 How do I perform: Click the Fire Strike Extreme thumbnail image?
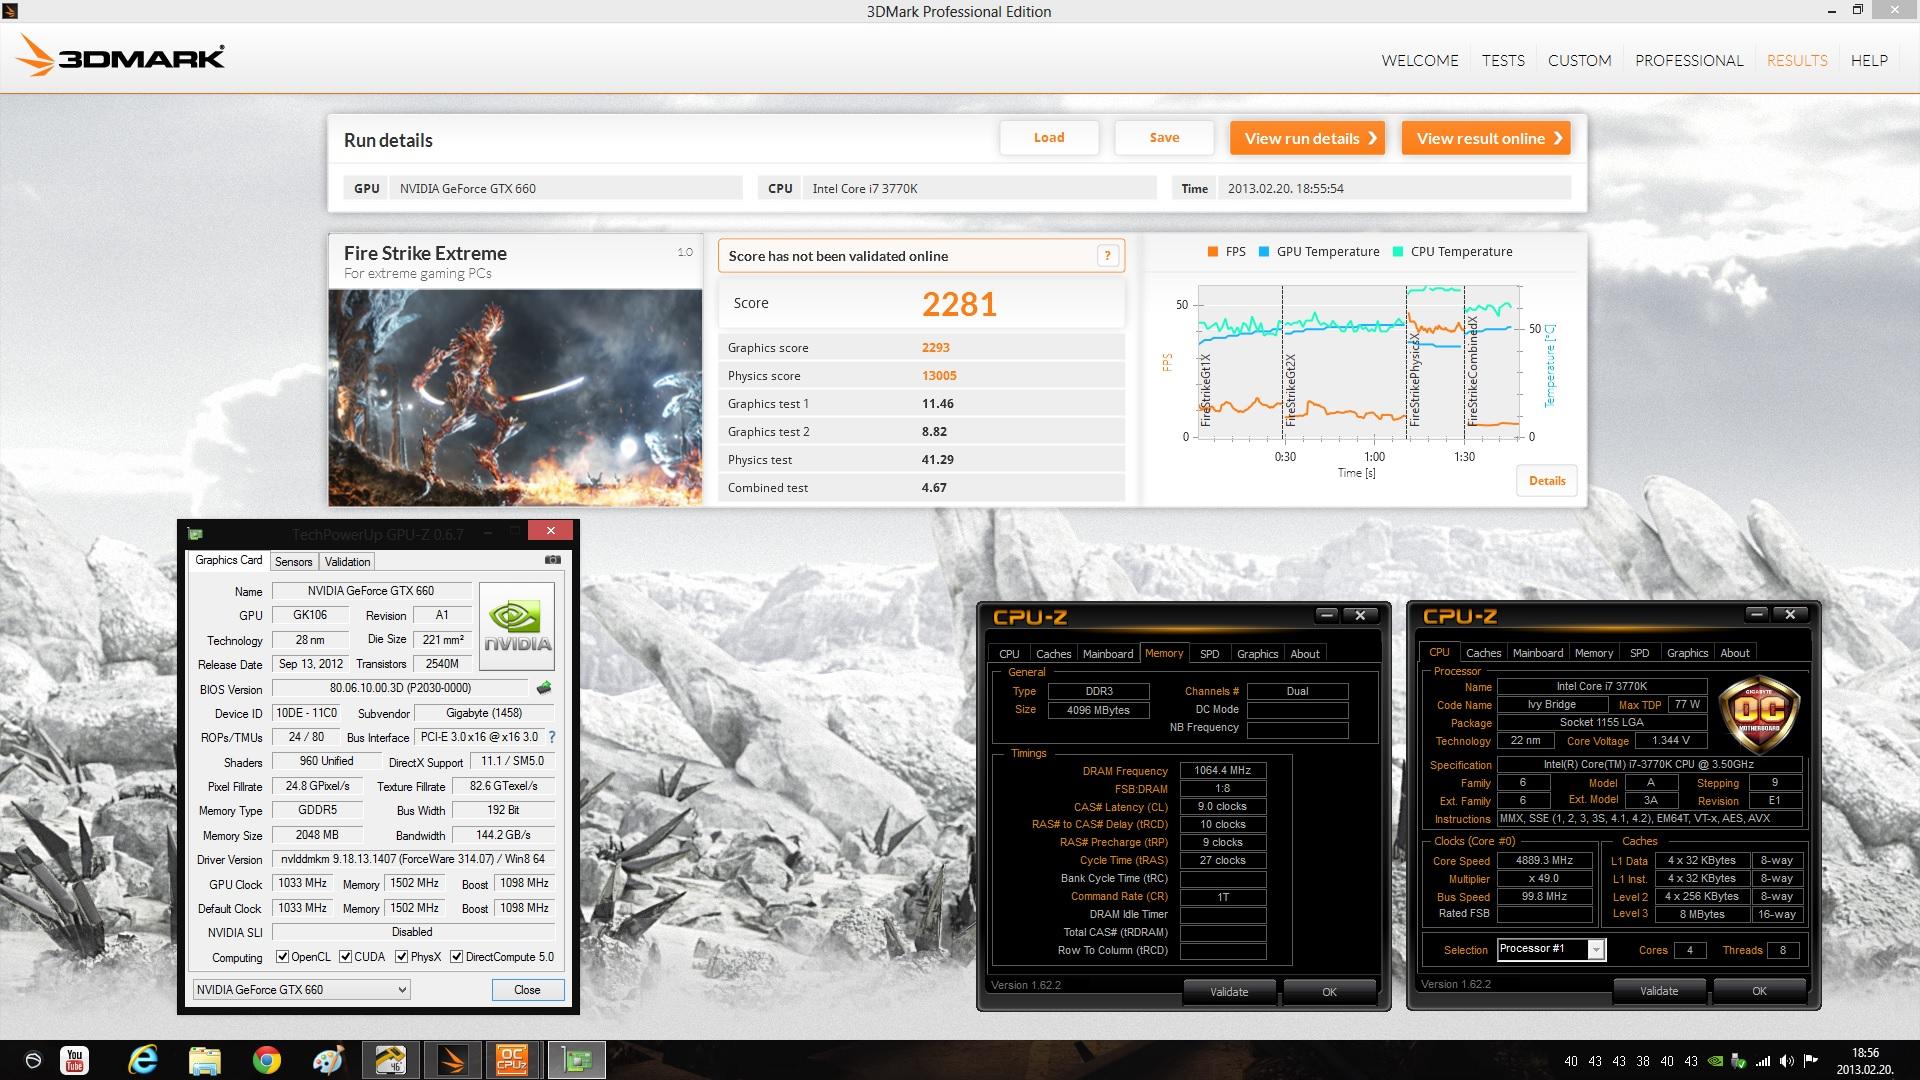click(516, 397)
